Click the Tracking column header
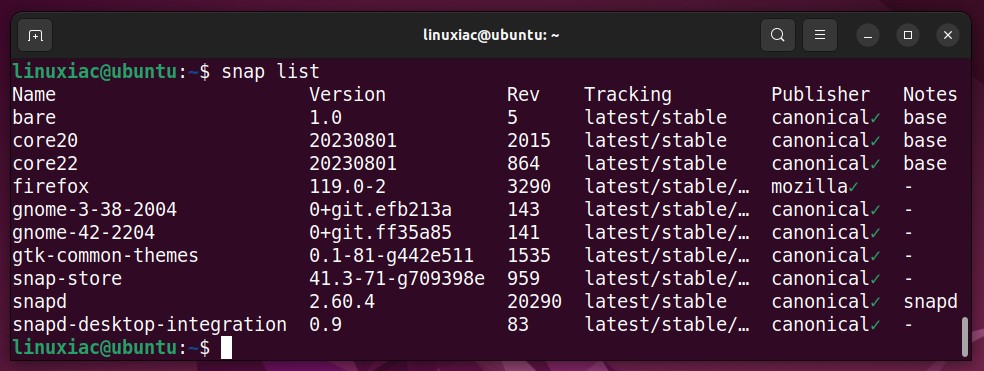 pyautogui.click(x=628, y=95)
